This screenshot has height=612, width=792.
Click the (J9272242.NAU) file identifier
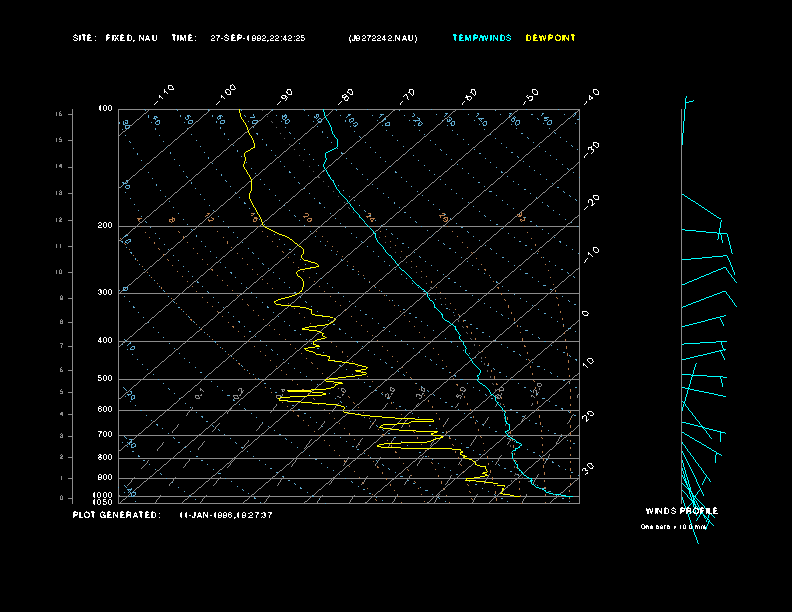point(383,38)
